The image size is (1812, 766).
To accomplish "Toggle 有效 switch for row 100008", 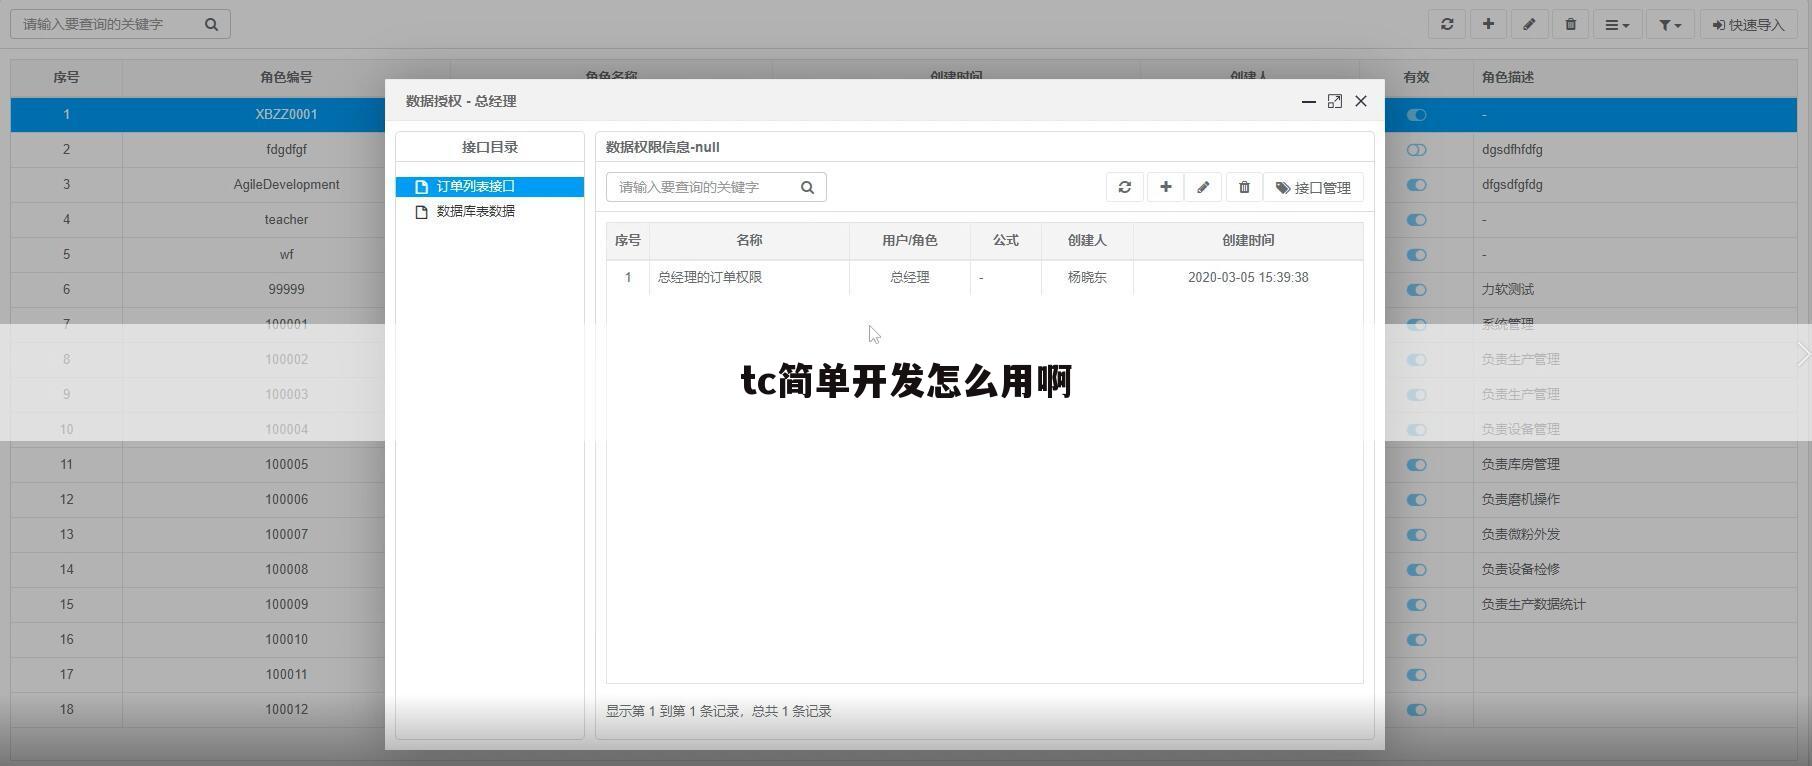I will click(x=1416, y=570).
